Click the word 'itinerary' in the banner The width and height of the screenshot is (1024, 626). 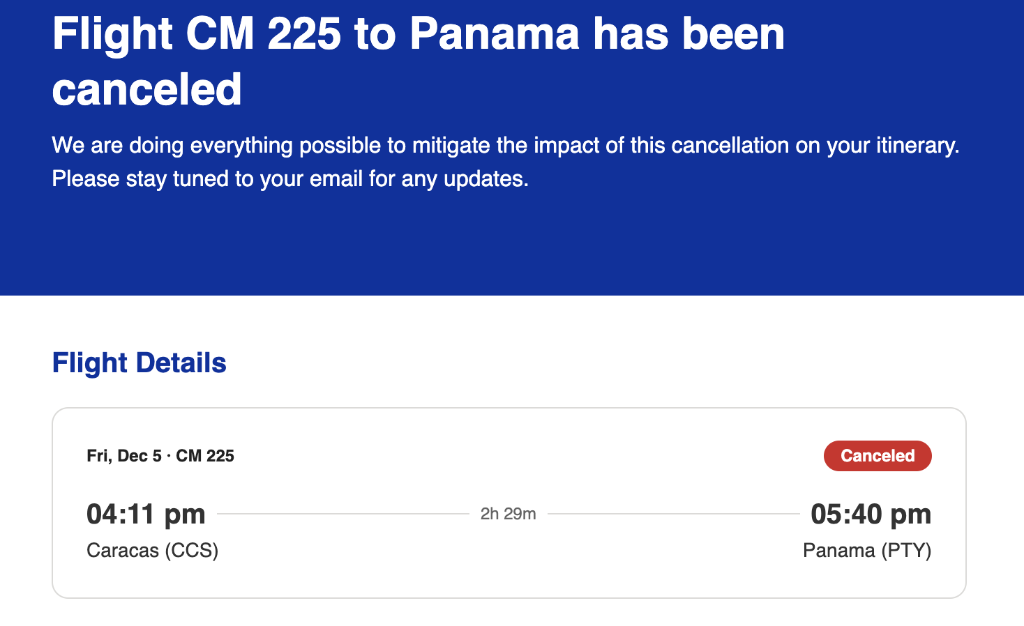pos(913,146)
